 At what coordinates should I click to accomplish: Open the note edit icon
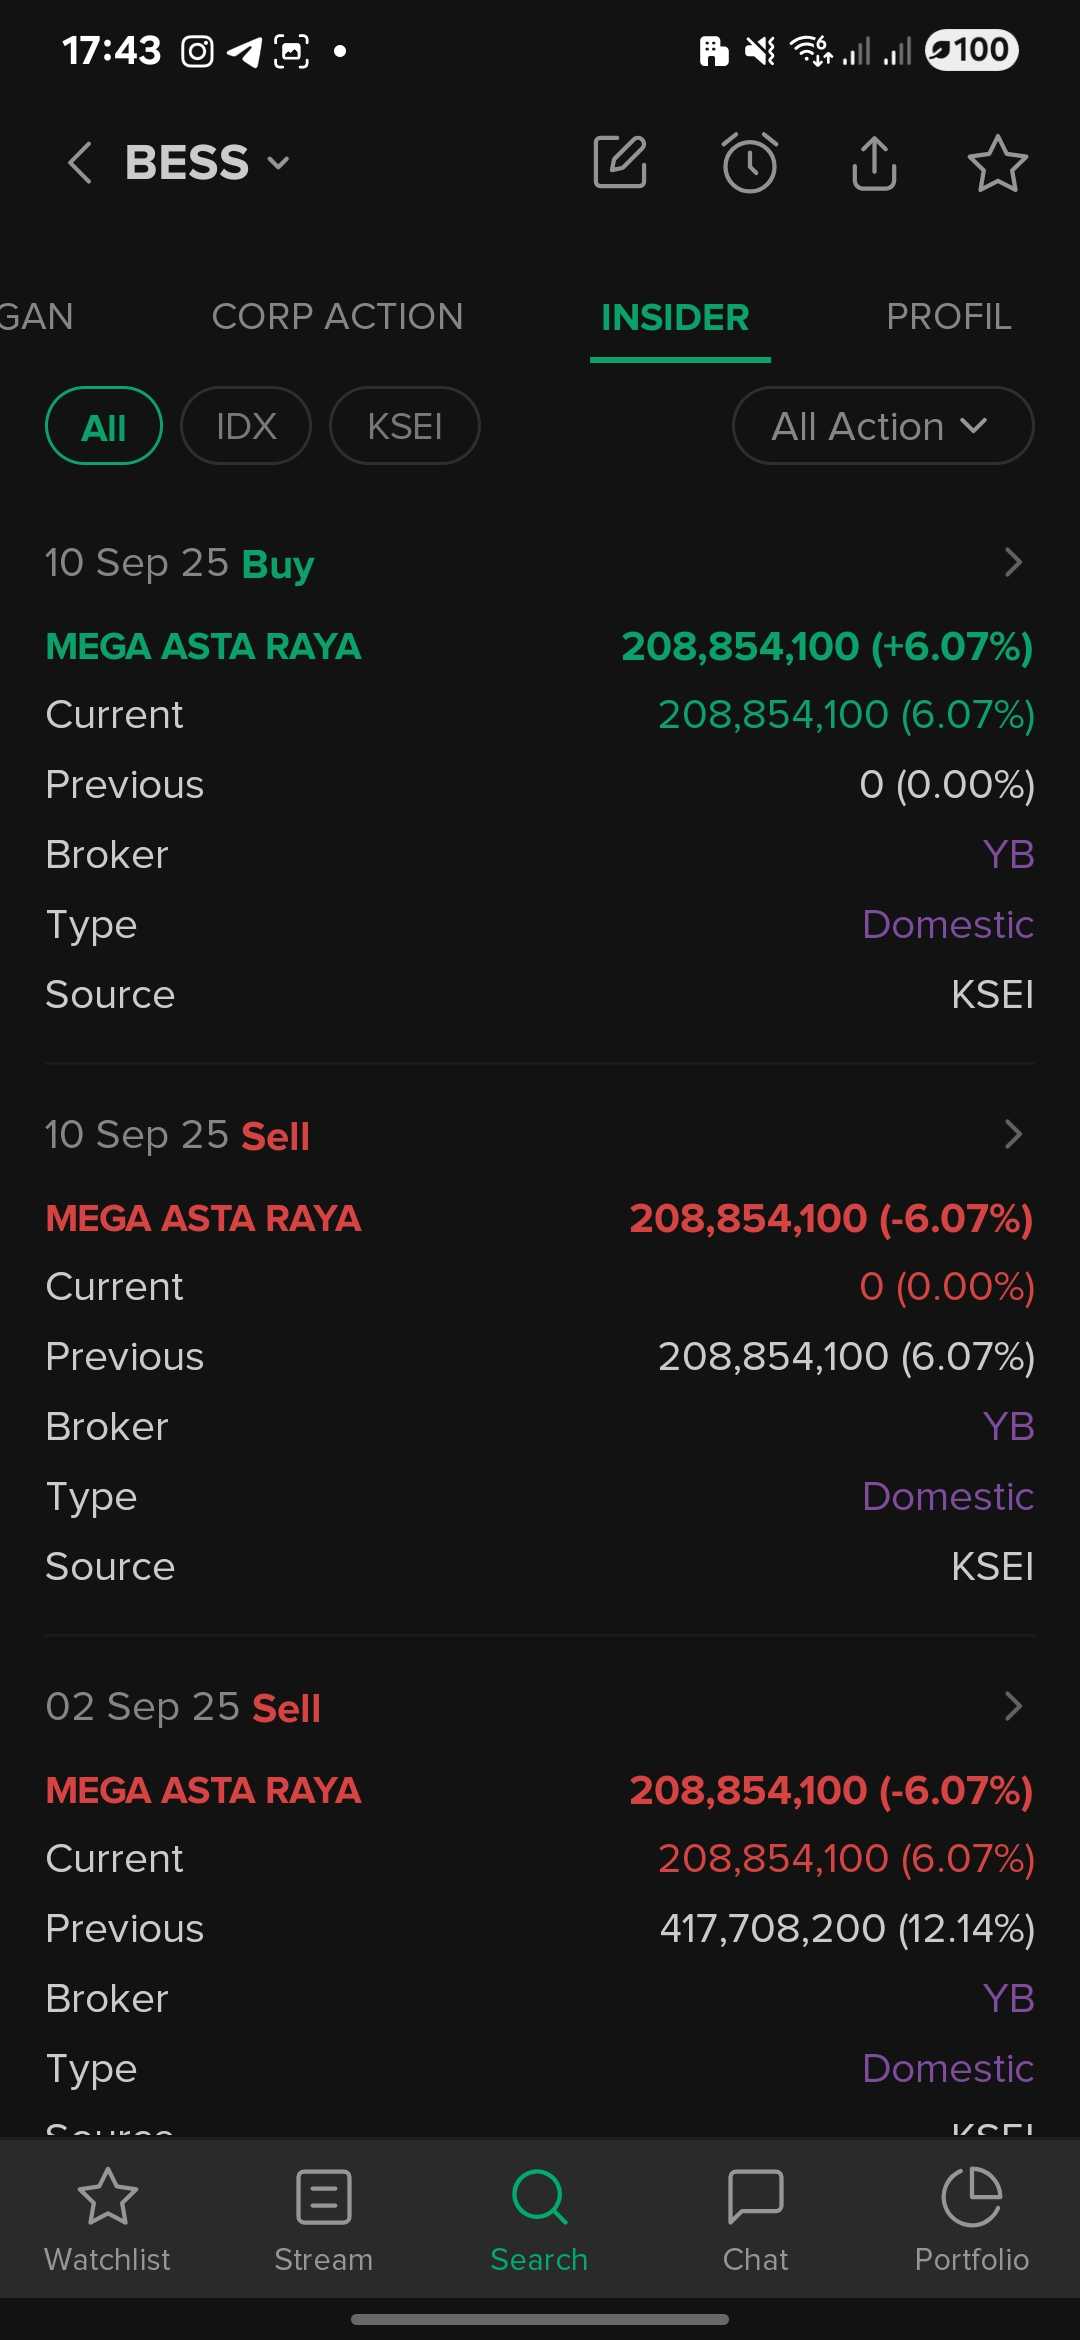click(620, 162)
